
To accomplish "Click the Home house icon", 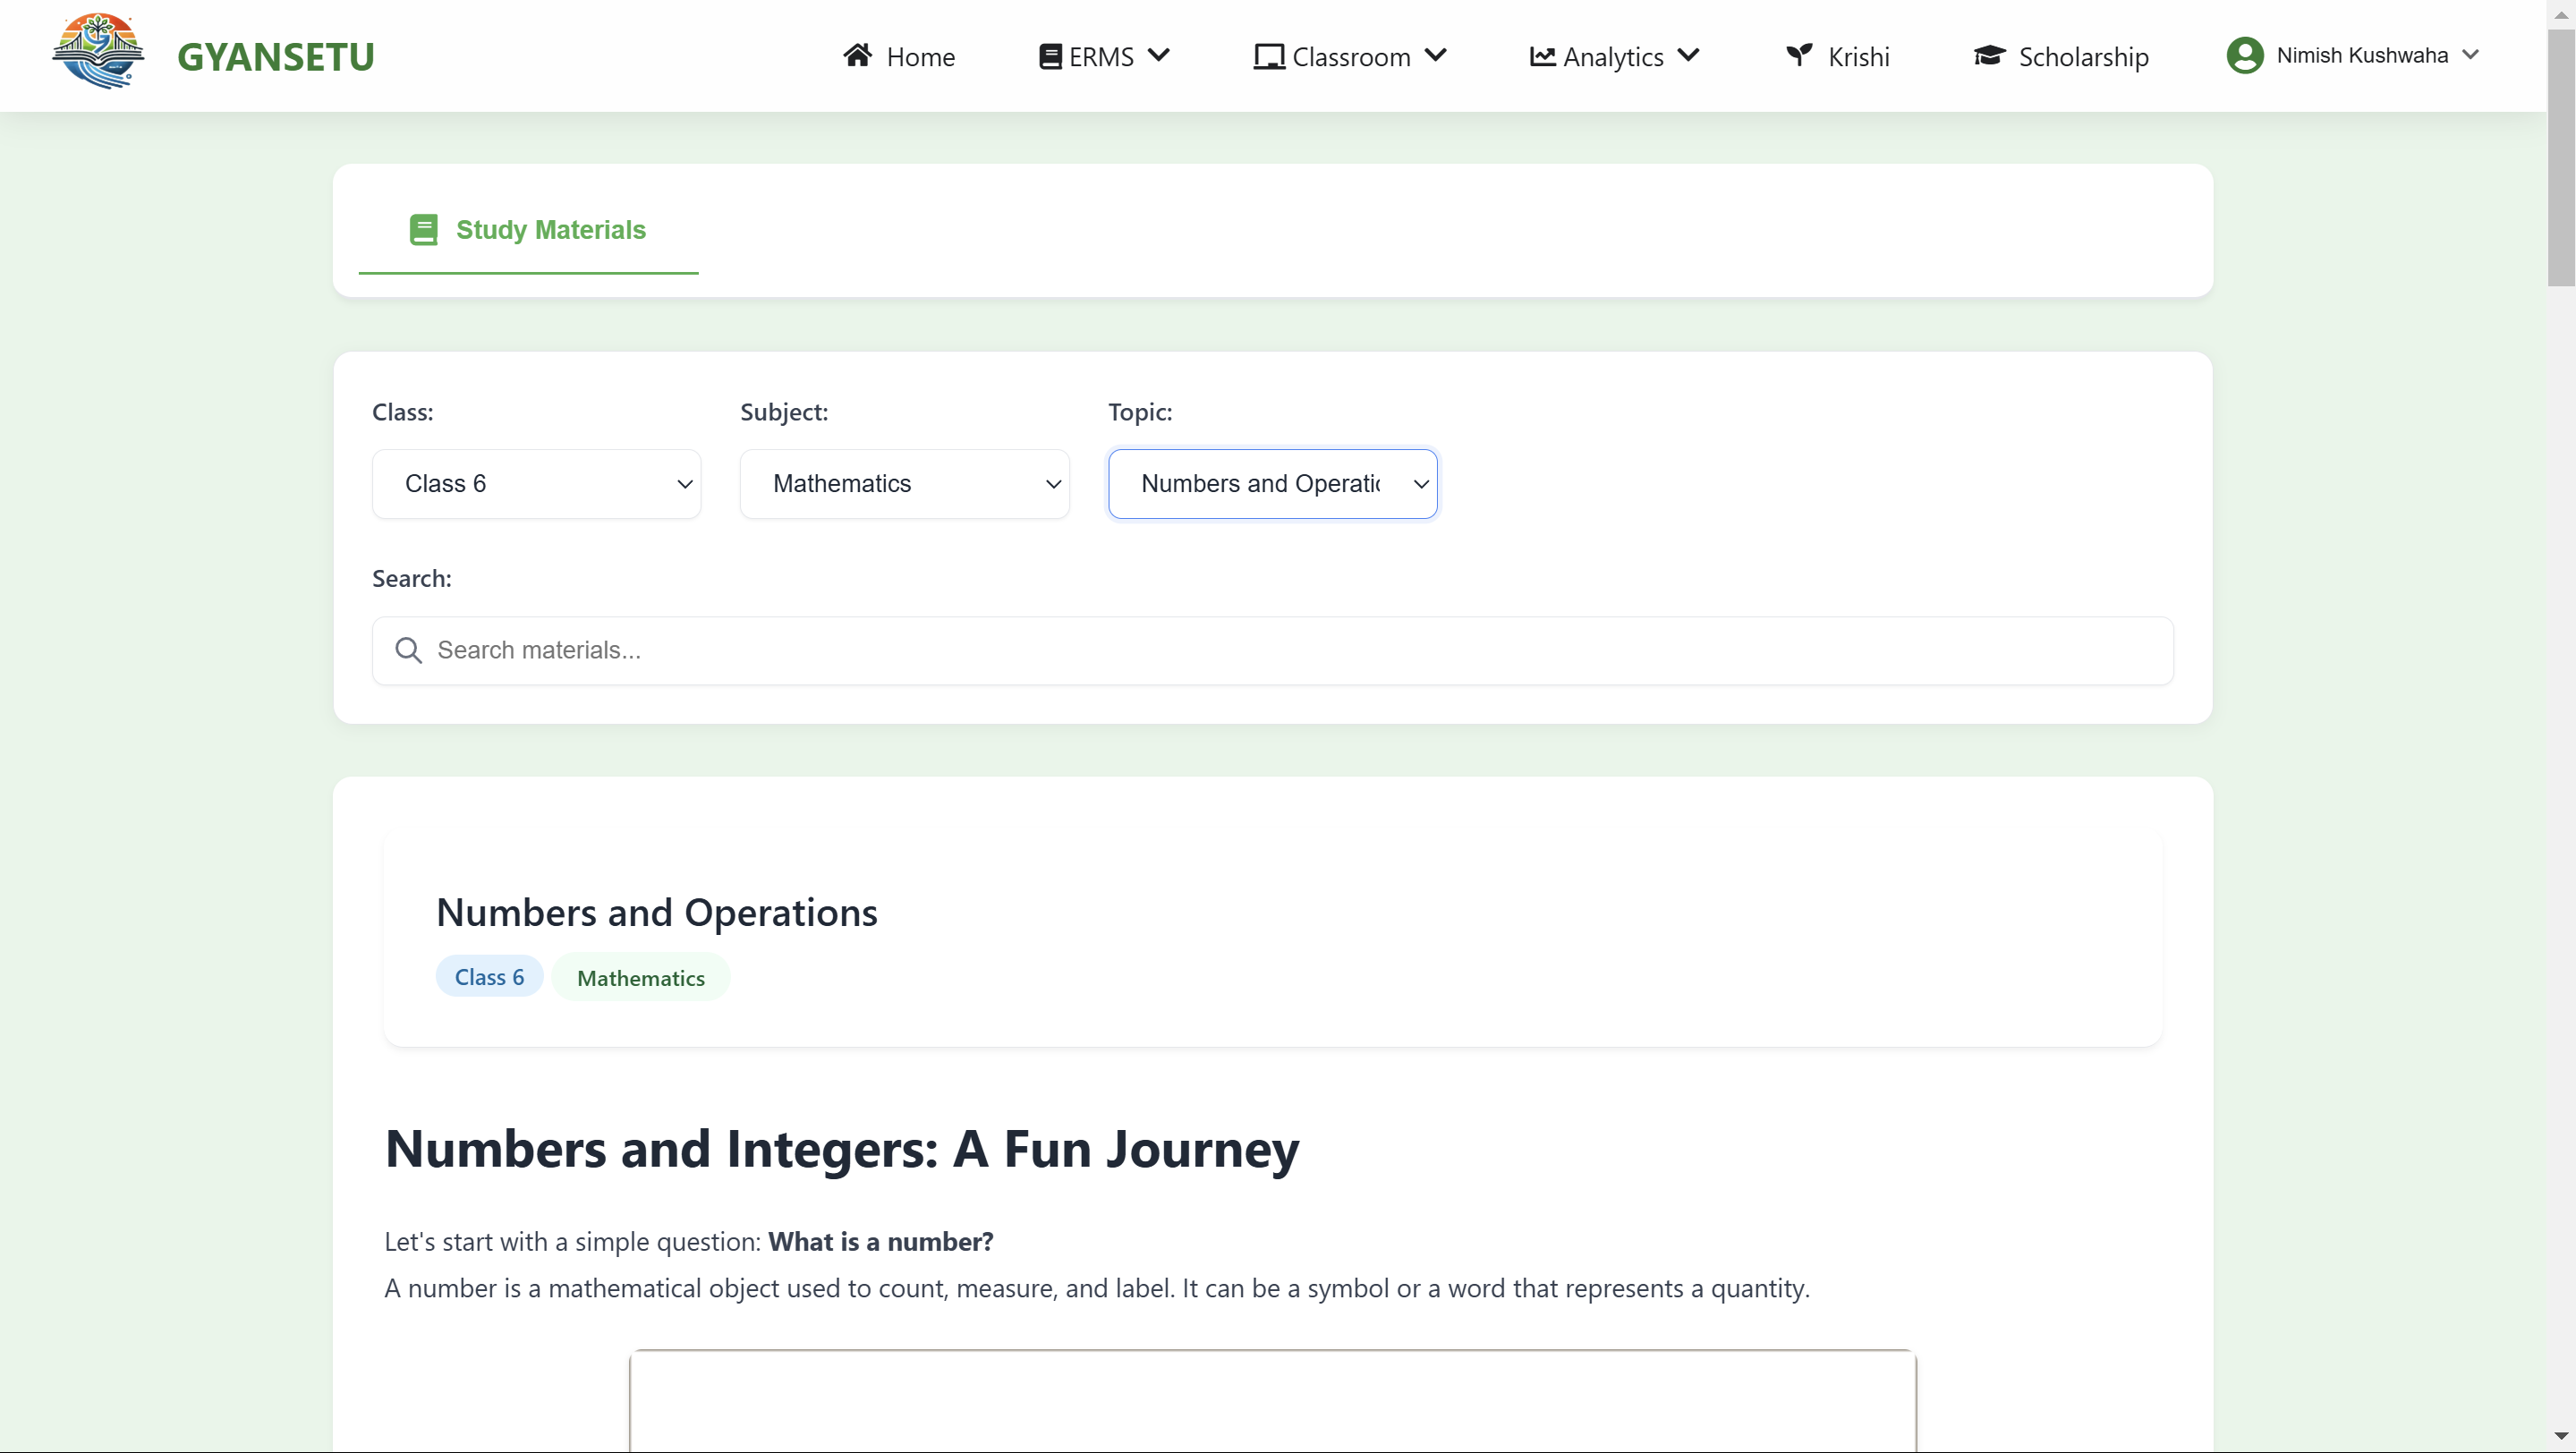I will (x=857, y=55).
